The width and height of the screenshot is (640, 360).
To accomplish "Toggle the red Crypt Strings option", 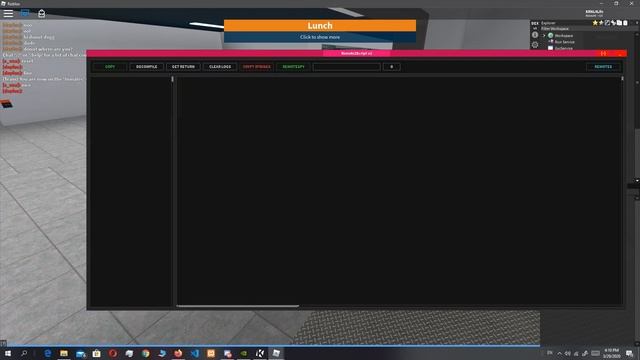I will (257, 67).
